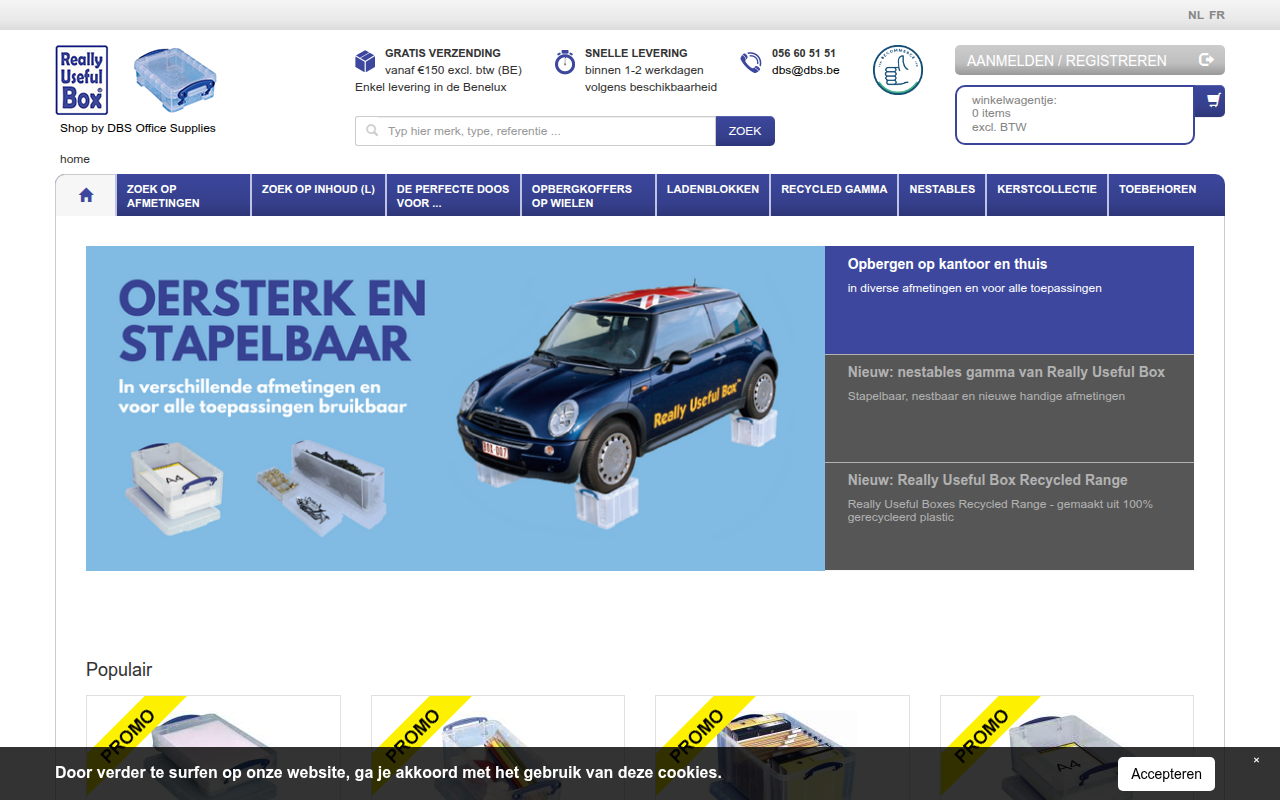The height and width of the screenshot is (800, 1280).
Task: Click the ZOEK search button
Action: point(745,131)
